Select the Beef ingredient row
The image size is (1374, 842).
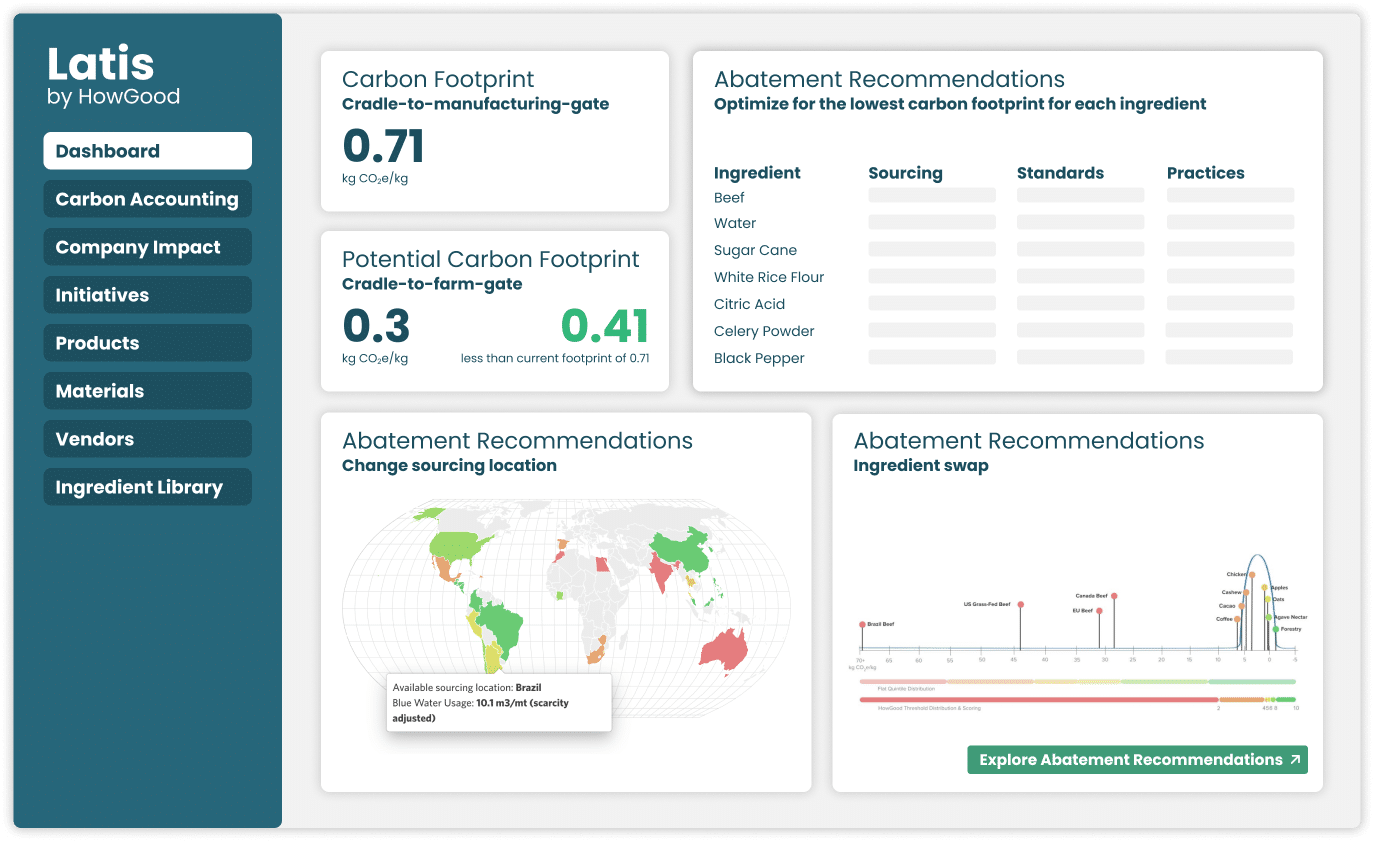pyautogui.click(x=729, y=197)
